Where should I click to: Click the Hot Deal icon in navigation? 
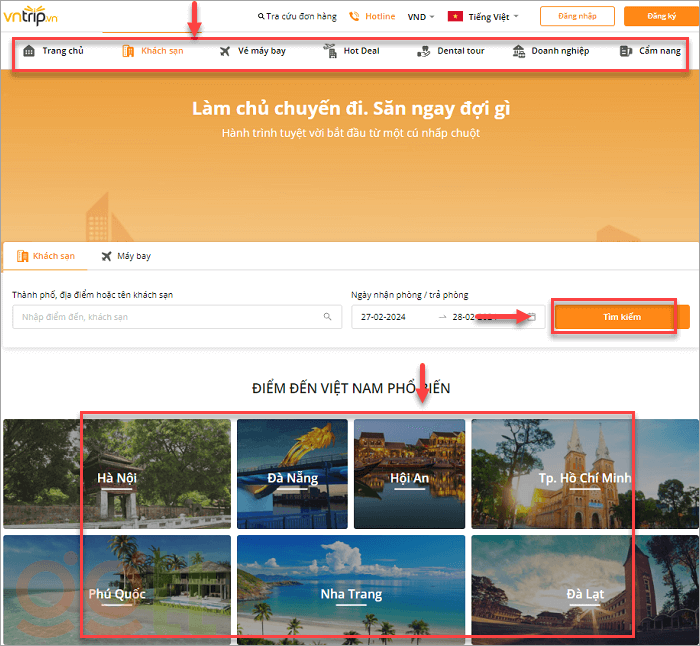(331, 51)
